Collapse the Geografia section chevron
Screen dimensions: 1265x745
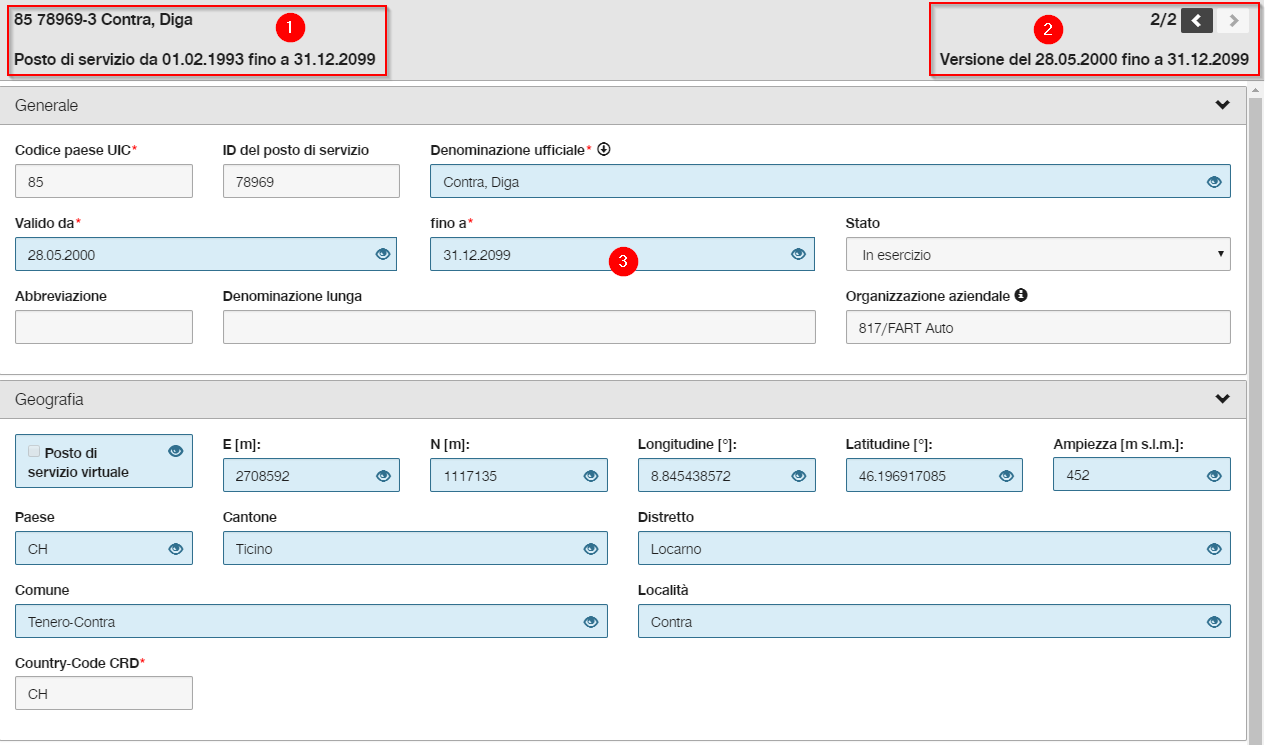(1222, 399)
